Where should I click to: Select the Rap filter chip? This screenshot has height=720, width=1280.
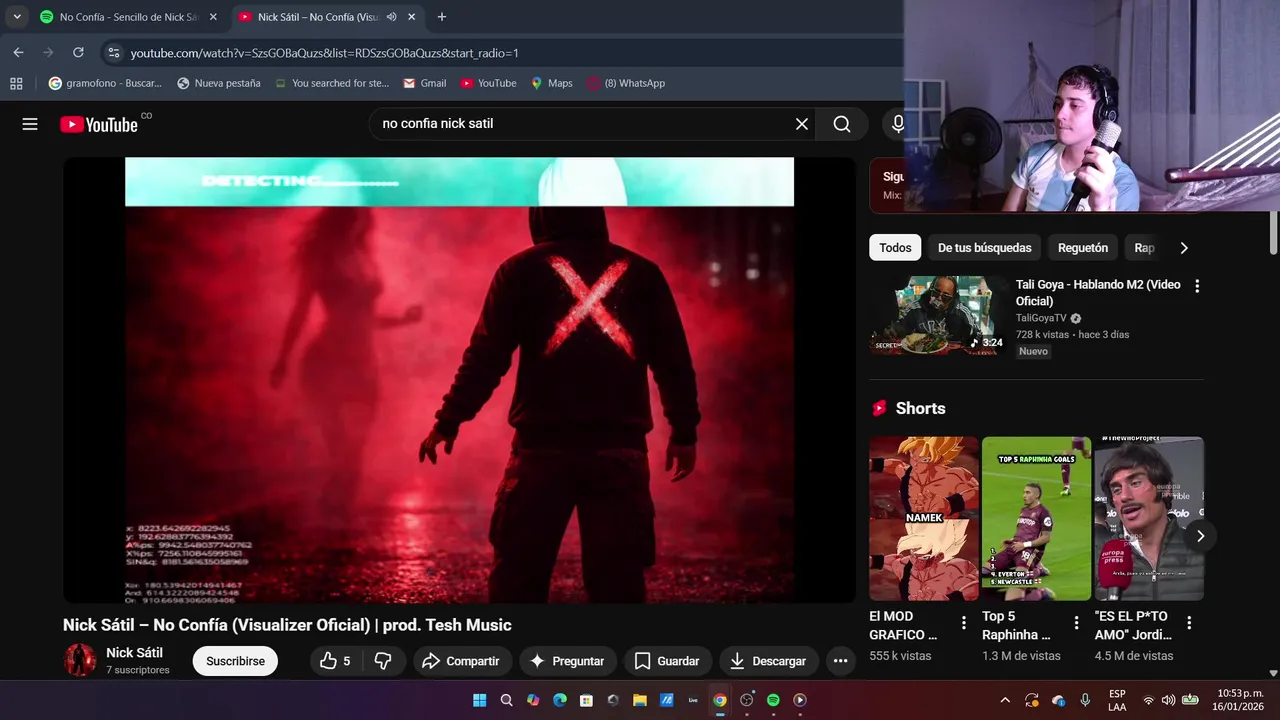1145,248
